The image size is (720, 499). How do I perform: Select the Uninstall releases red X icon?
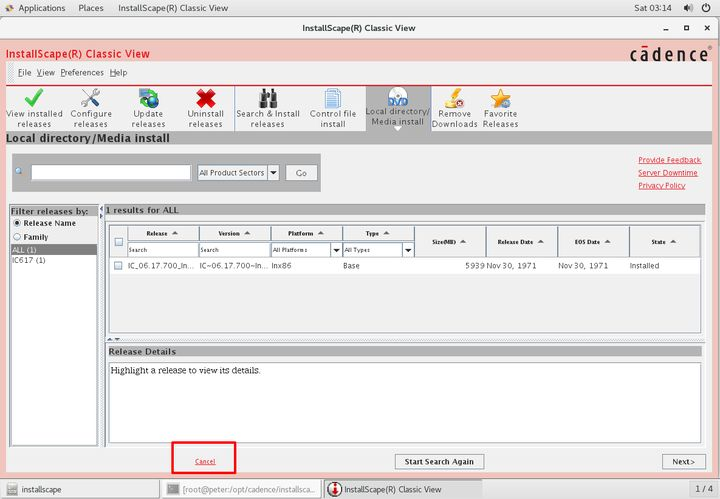(x=206, y=98)
